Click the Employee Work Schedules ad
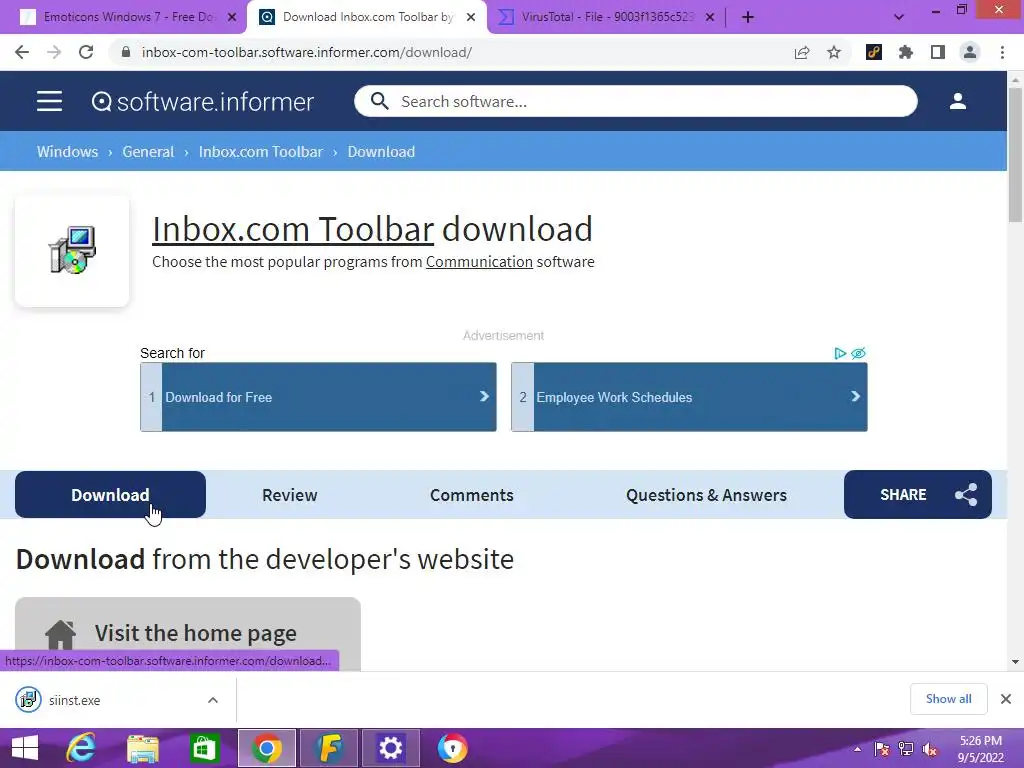Screen dimensions: 1024x768 pyautogui.click(x=689, y=397)
